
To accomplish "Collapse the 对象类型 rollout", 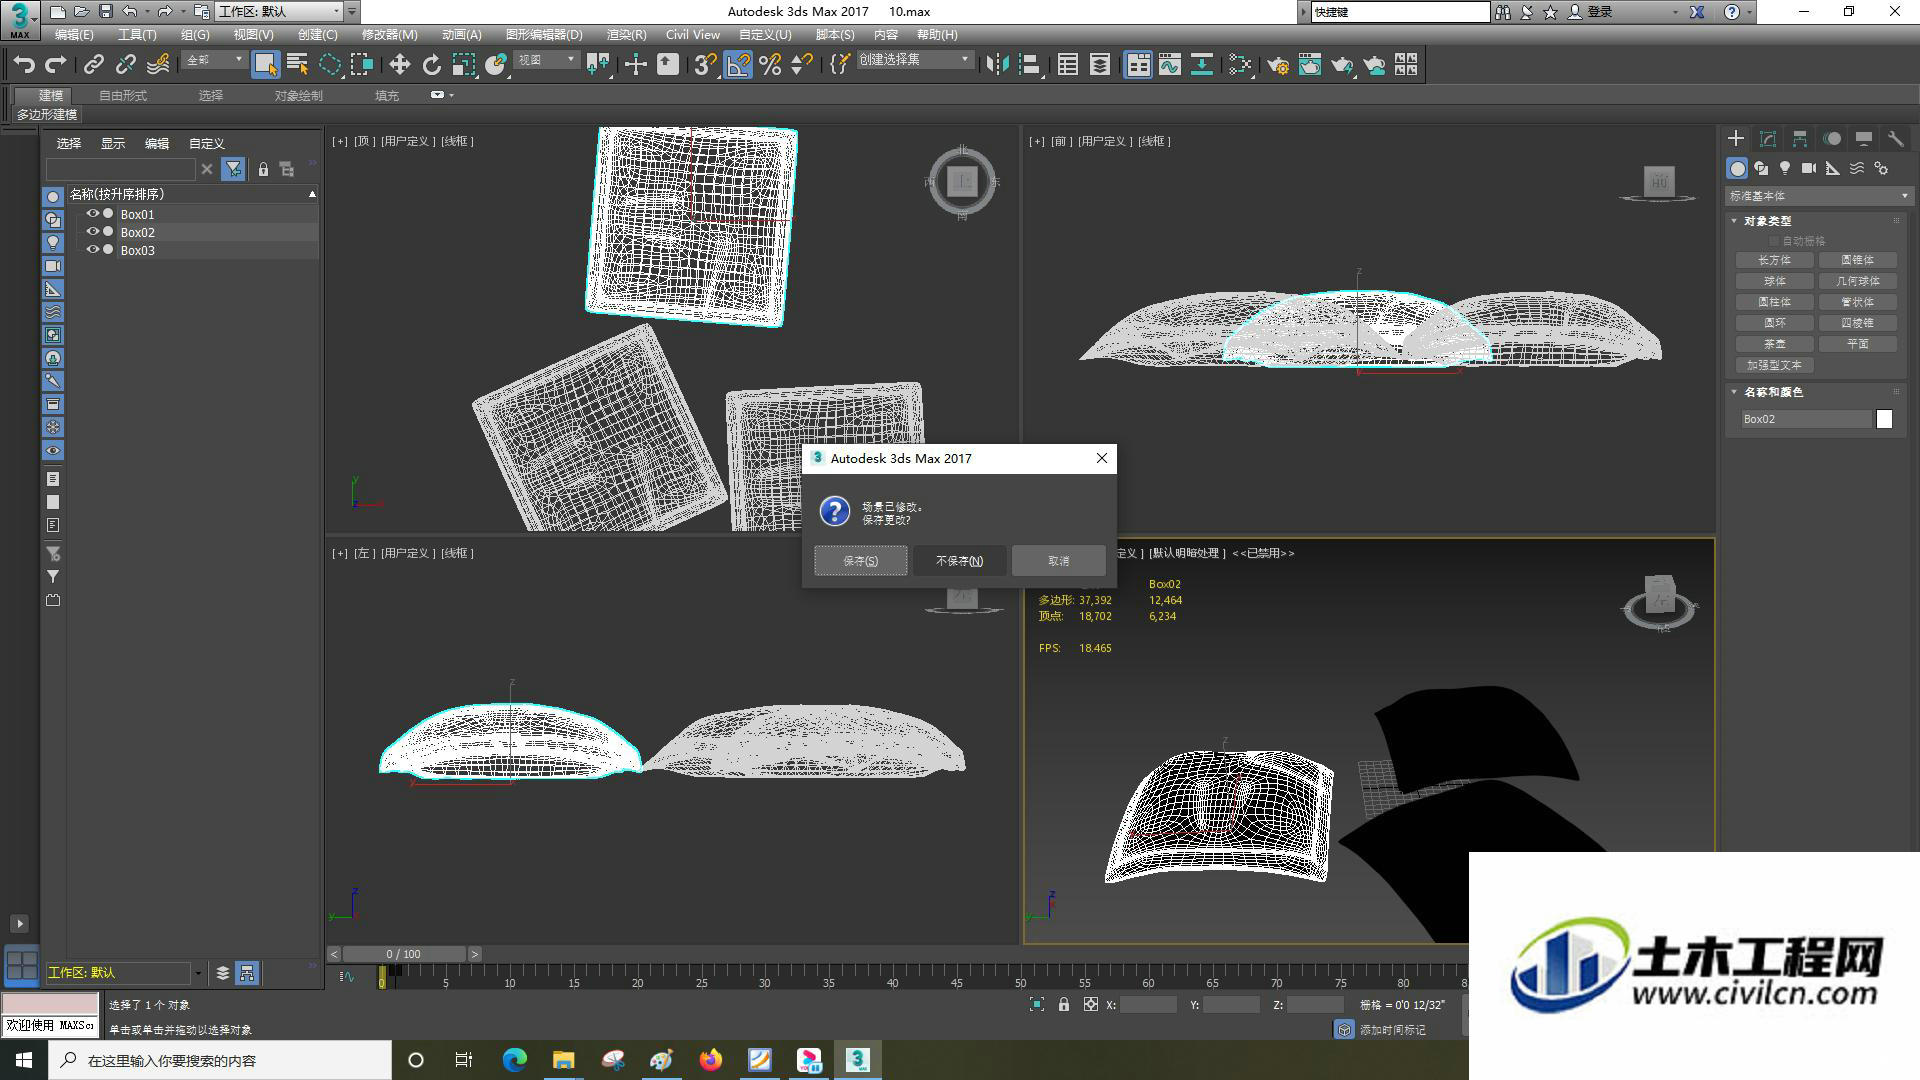I will point(1767,221).
